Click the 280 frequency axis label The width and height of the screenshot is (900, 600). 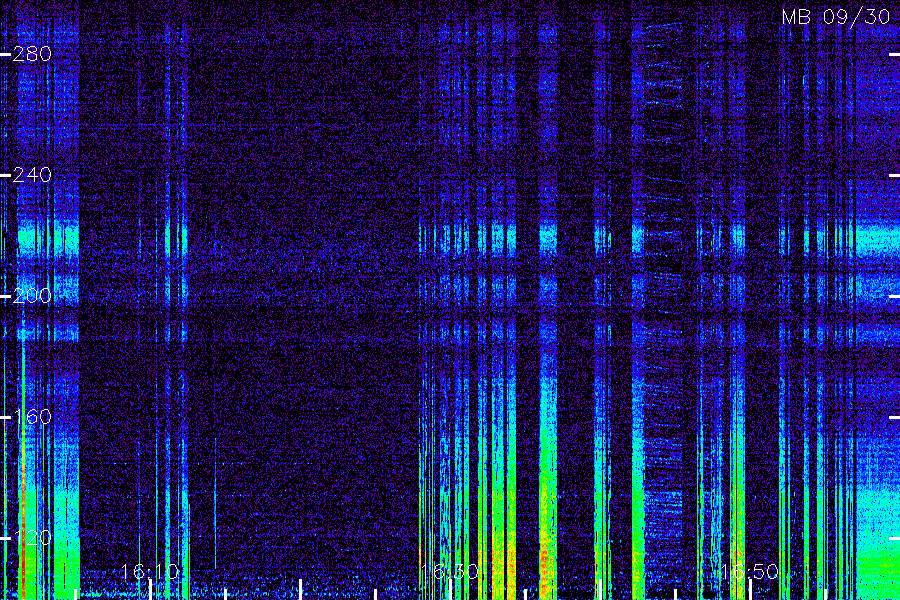point(32,54)
